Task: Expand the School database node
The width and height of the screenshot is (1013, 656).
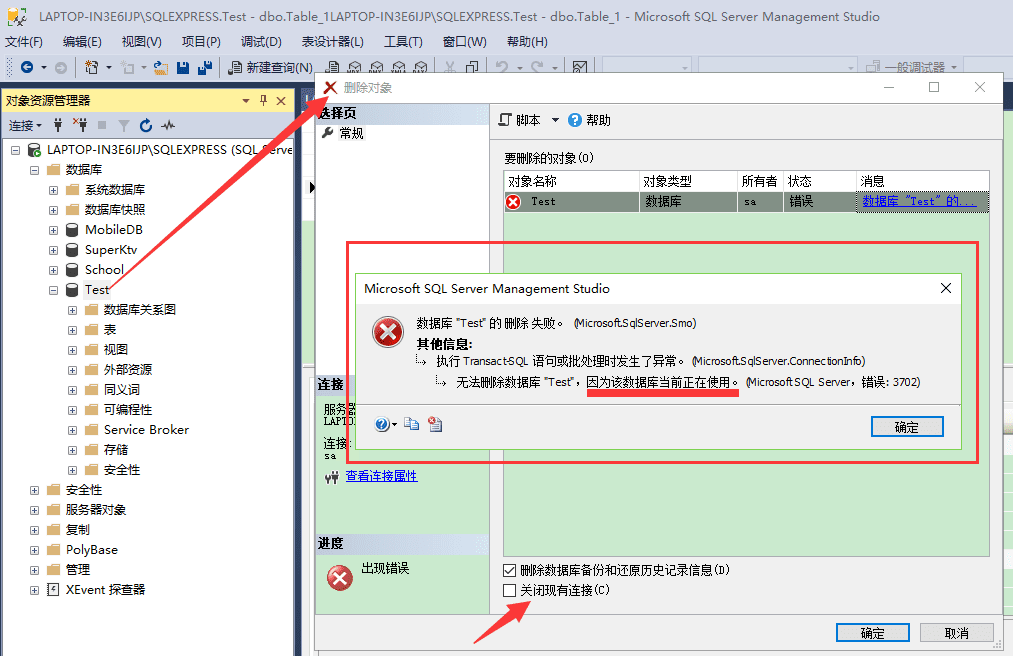Action: (54, 270)
